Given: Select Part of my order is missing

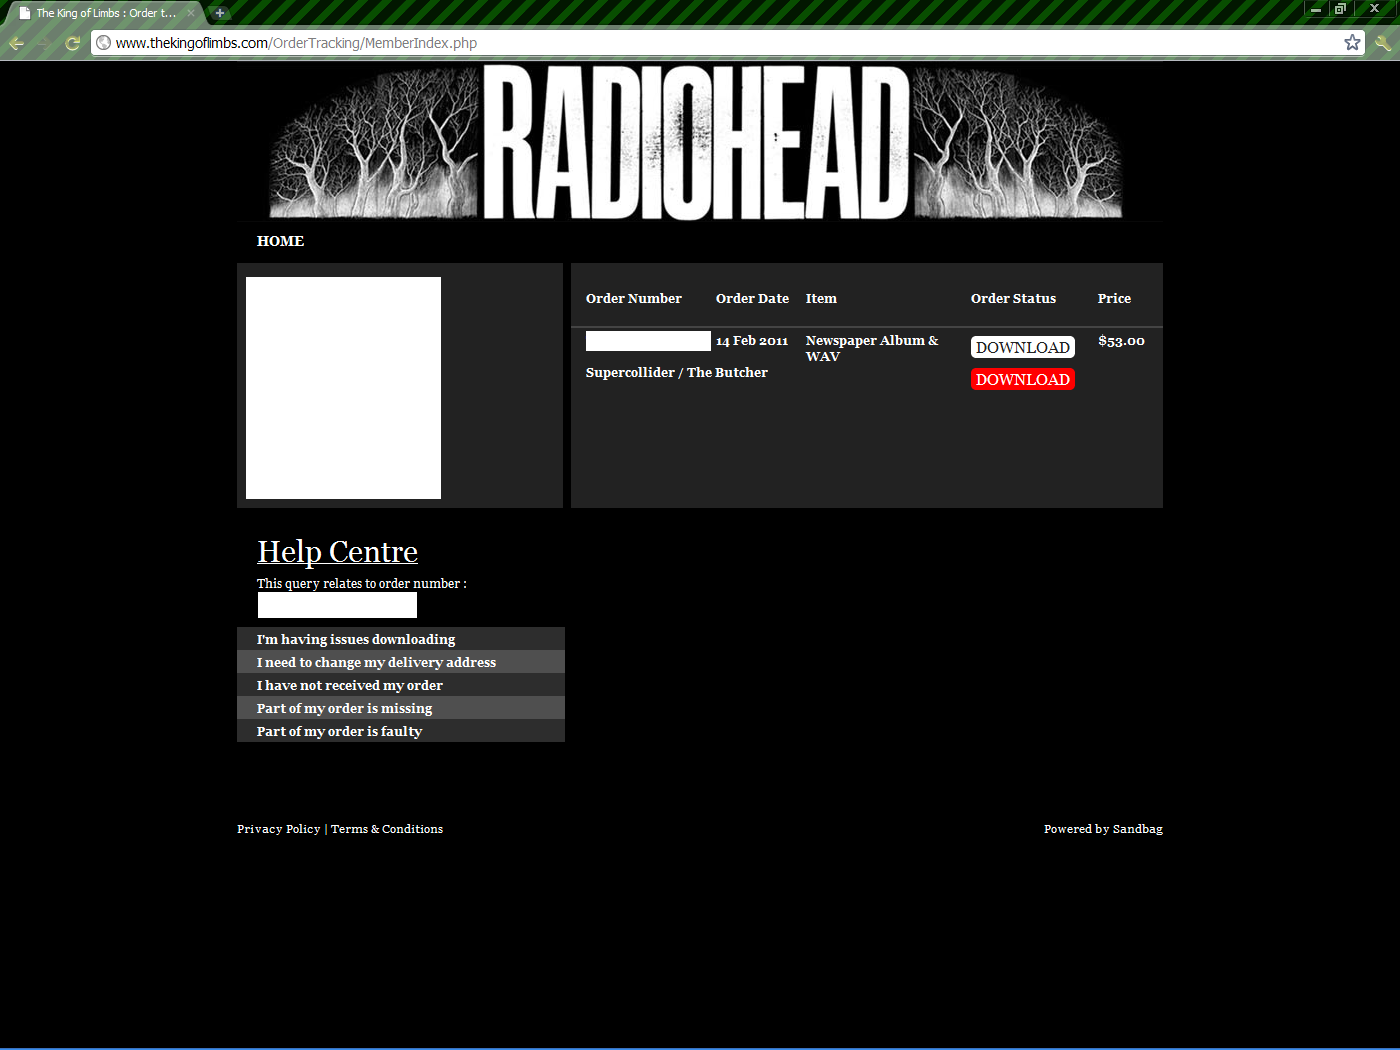Looking at the screenshot, I should 401,708.
